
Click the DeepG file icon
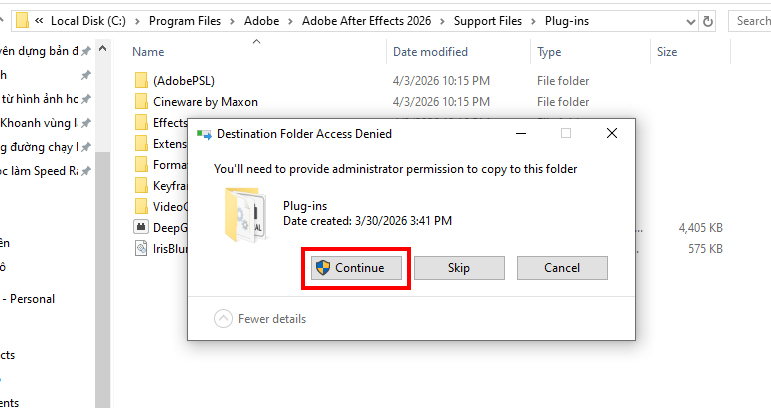click(x=140, y=227)
